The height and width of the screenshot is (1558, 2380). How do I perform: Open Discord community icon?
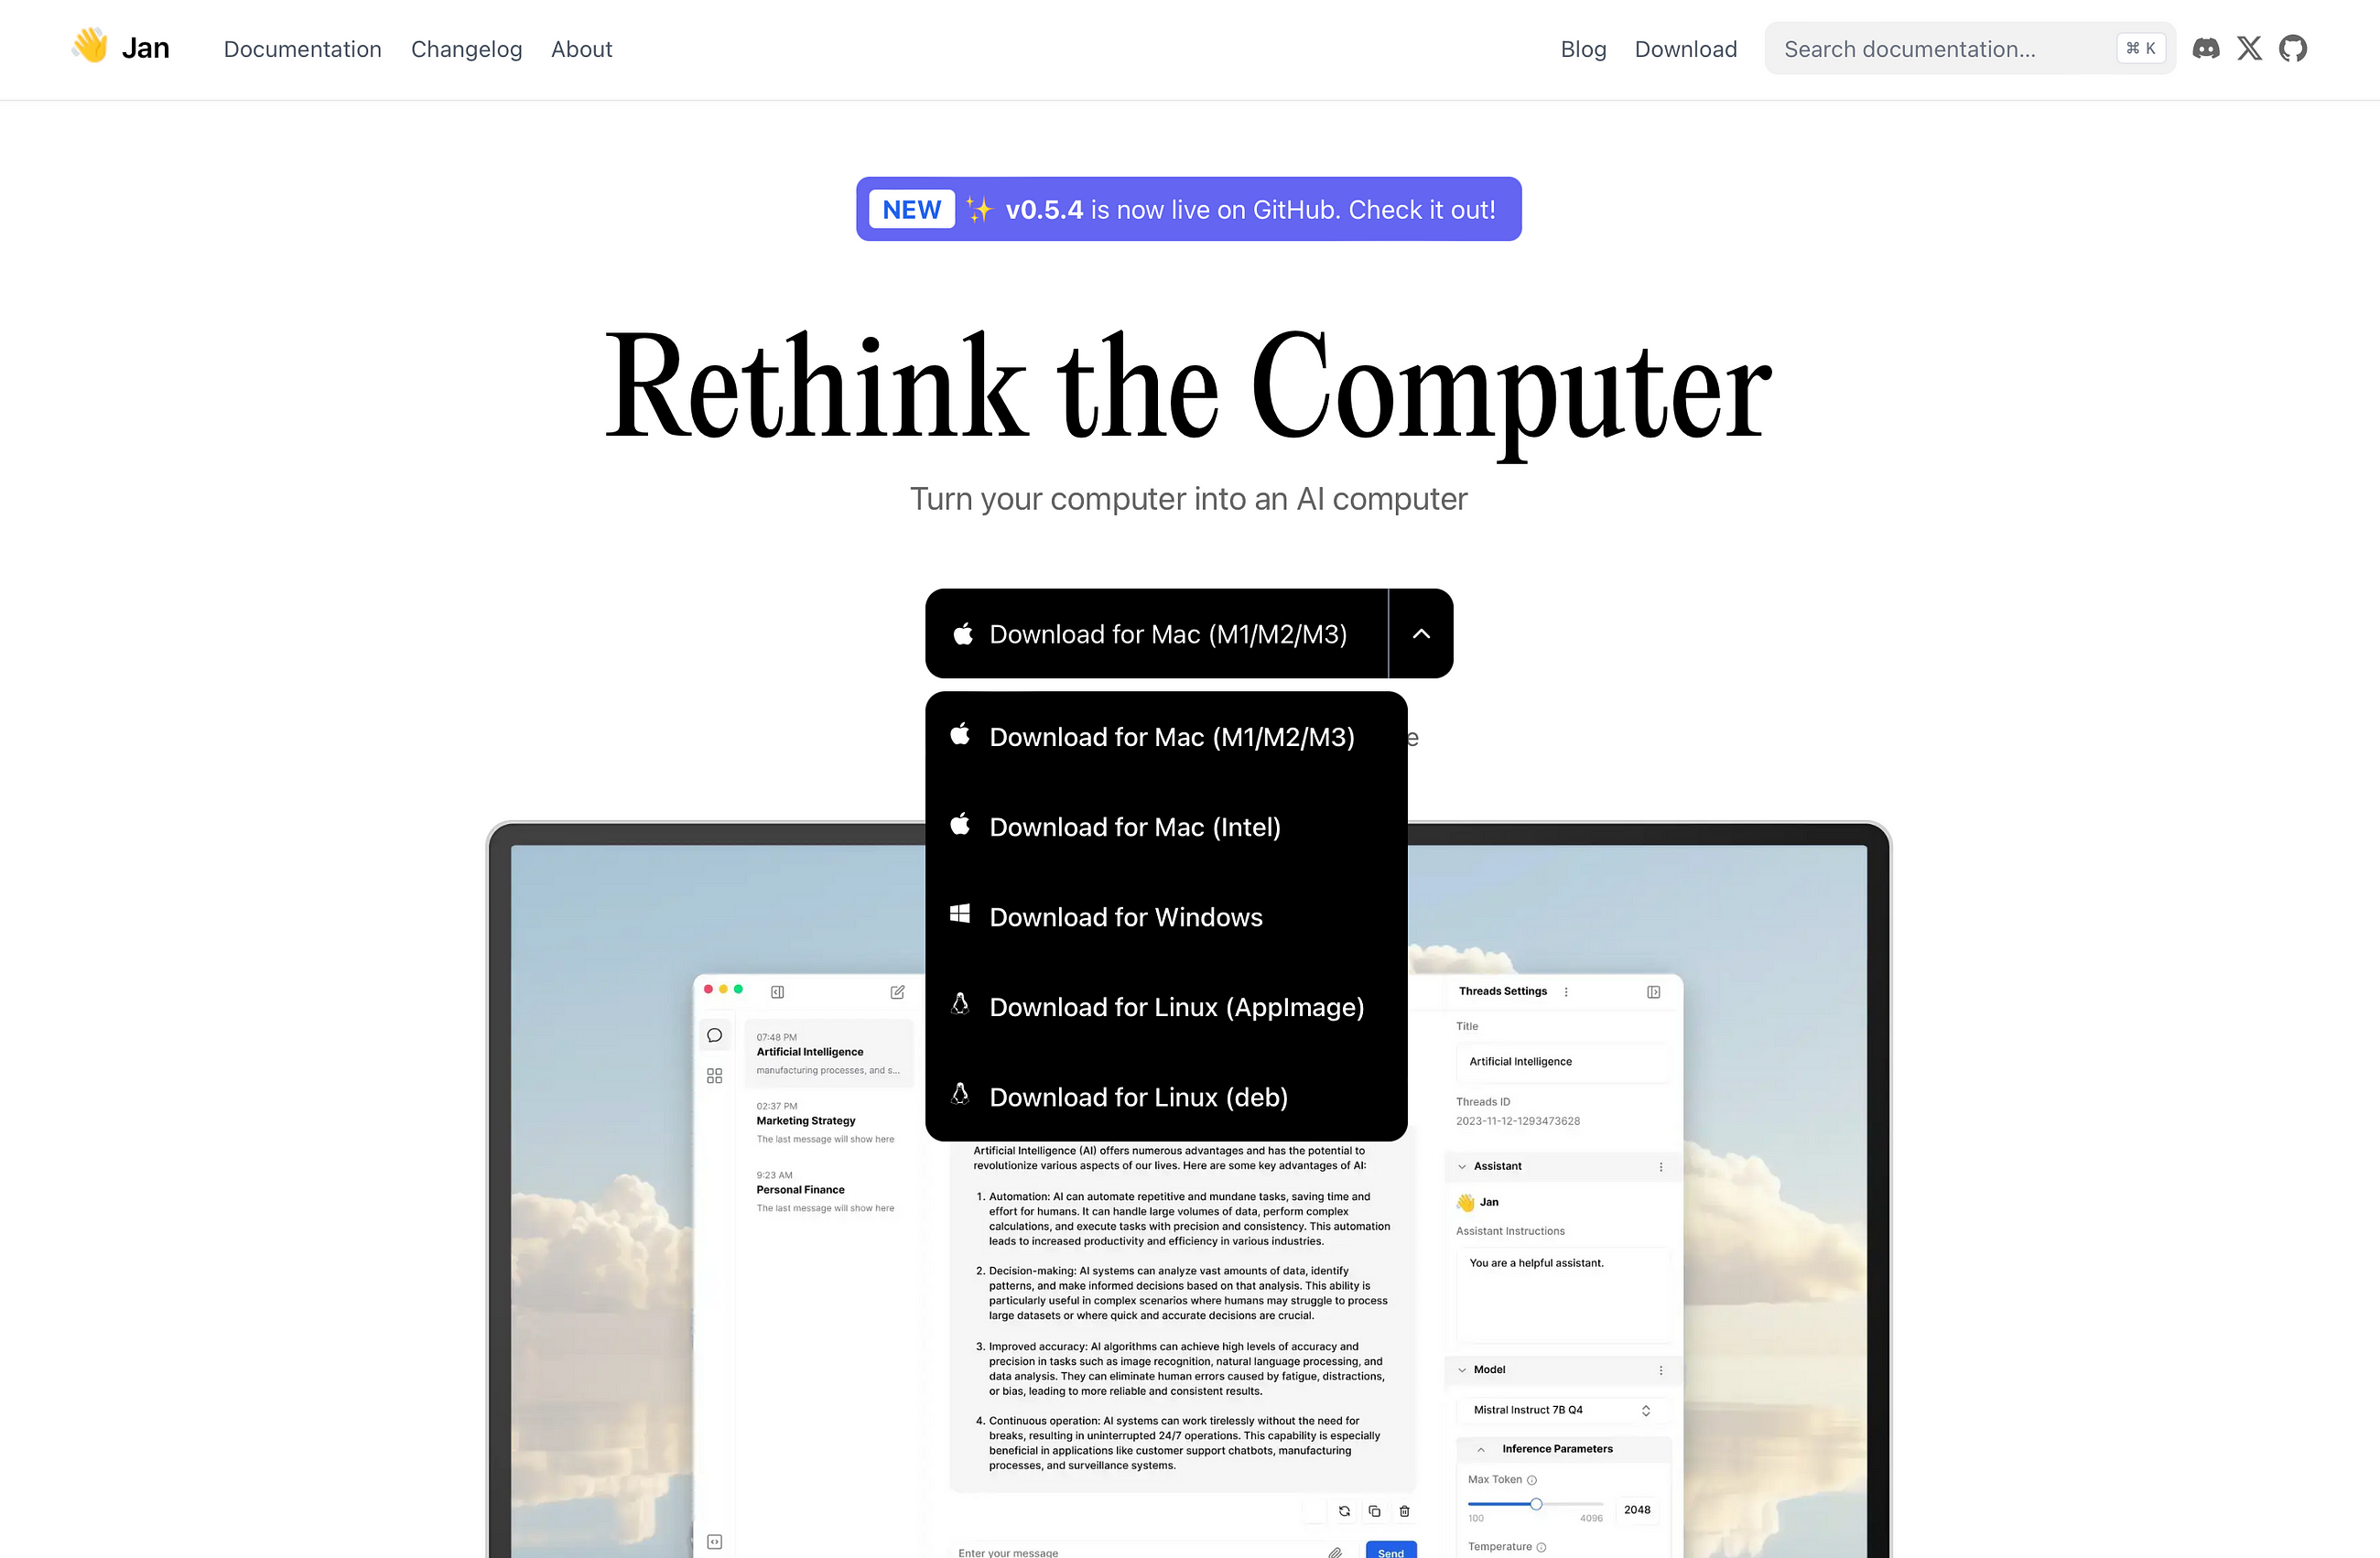[x=2204, y=49]
